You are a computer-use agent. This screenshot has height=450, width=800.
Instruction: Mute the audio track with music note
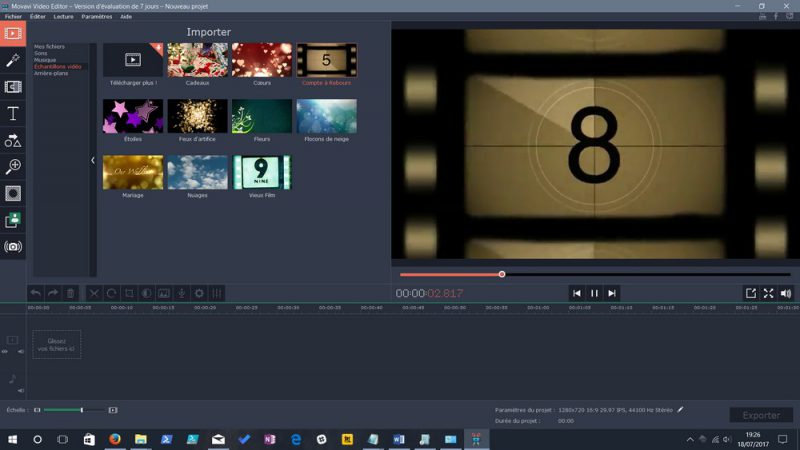point(20,390)
